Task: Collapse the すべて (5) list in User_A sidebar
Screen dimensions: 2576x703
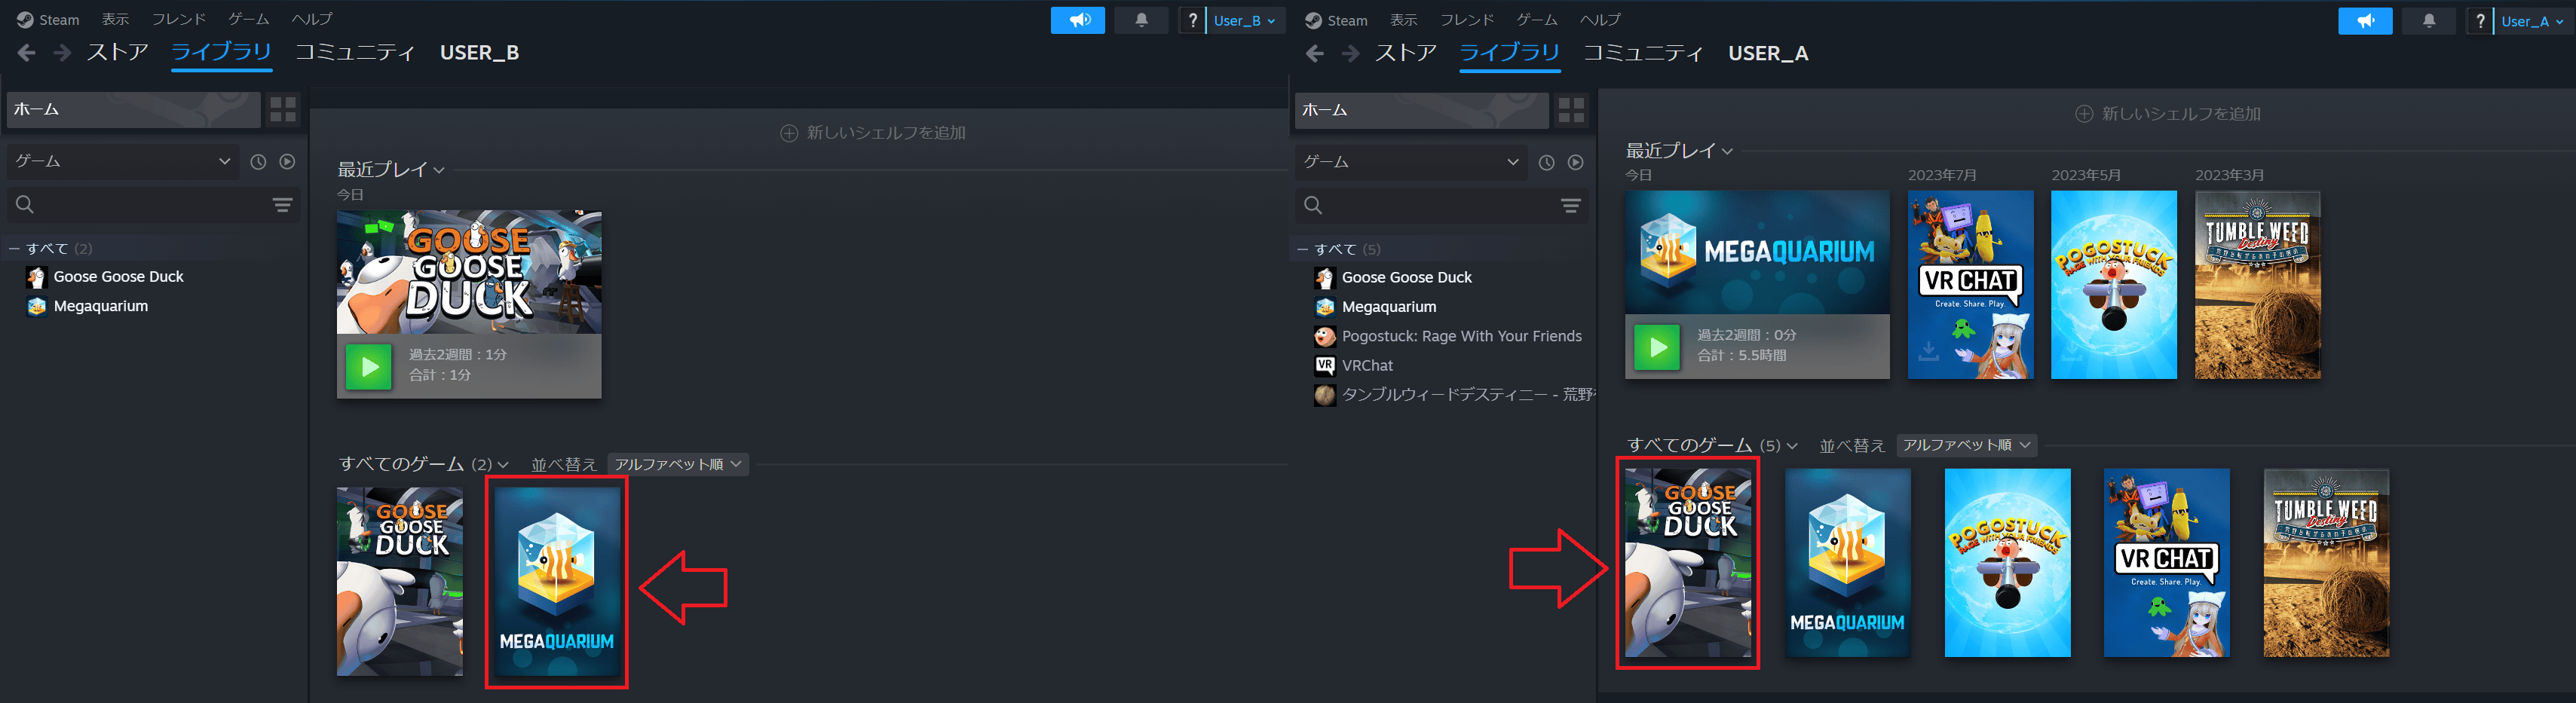Action: (1302, 250)
